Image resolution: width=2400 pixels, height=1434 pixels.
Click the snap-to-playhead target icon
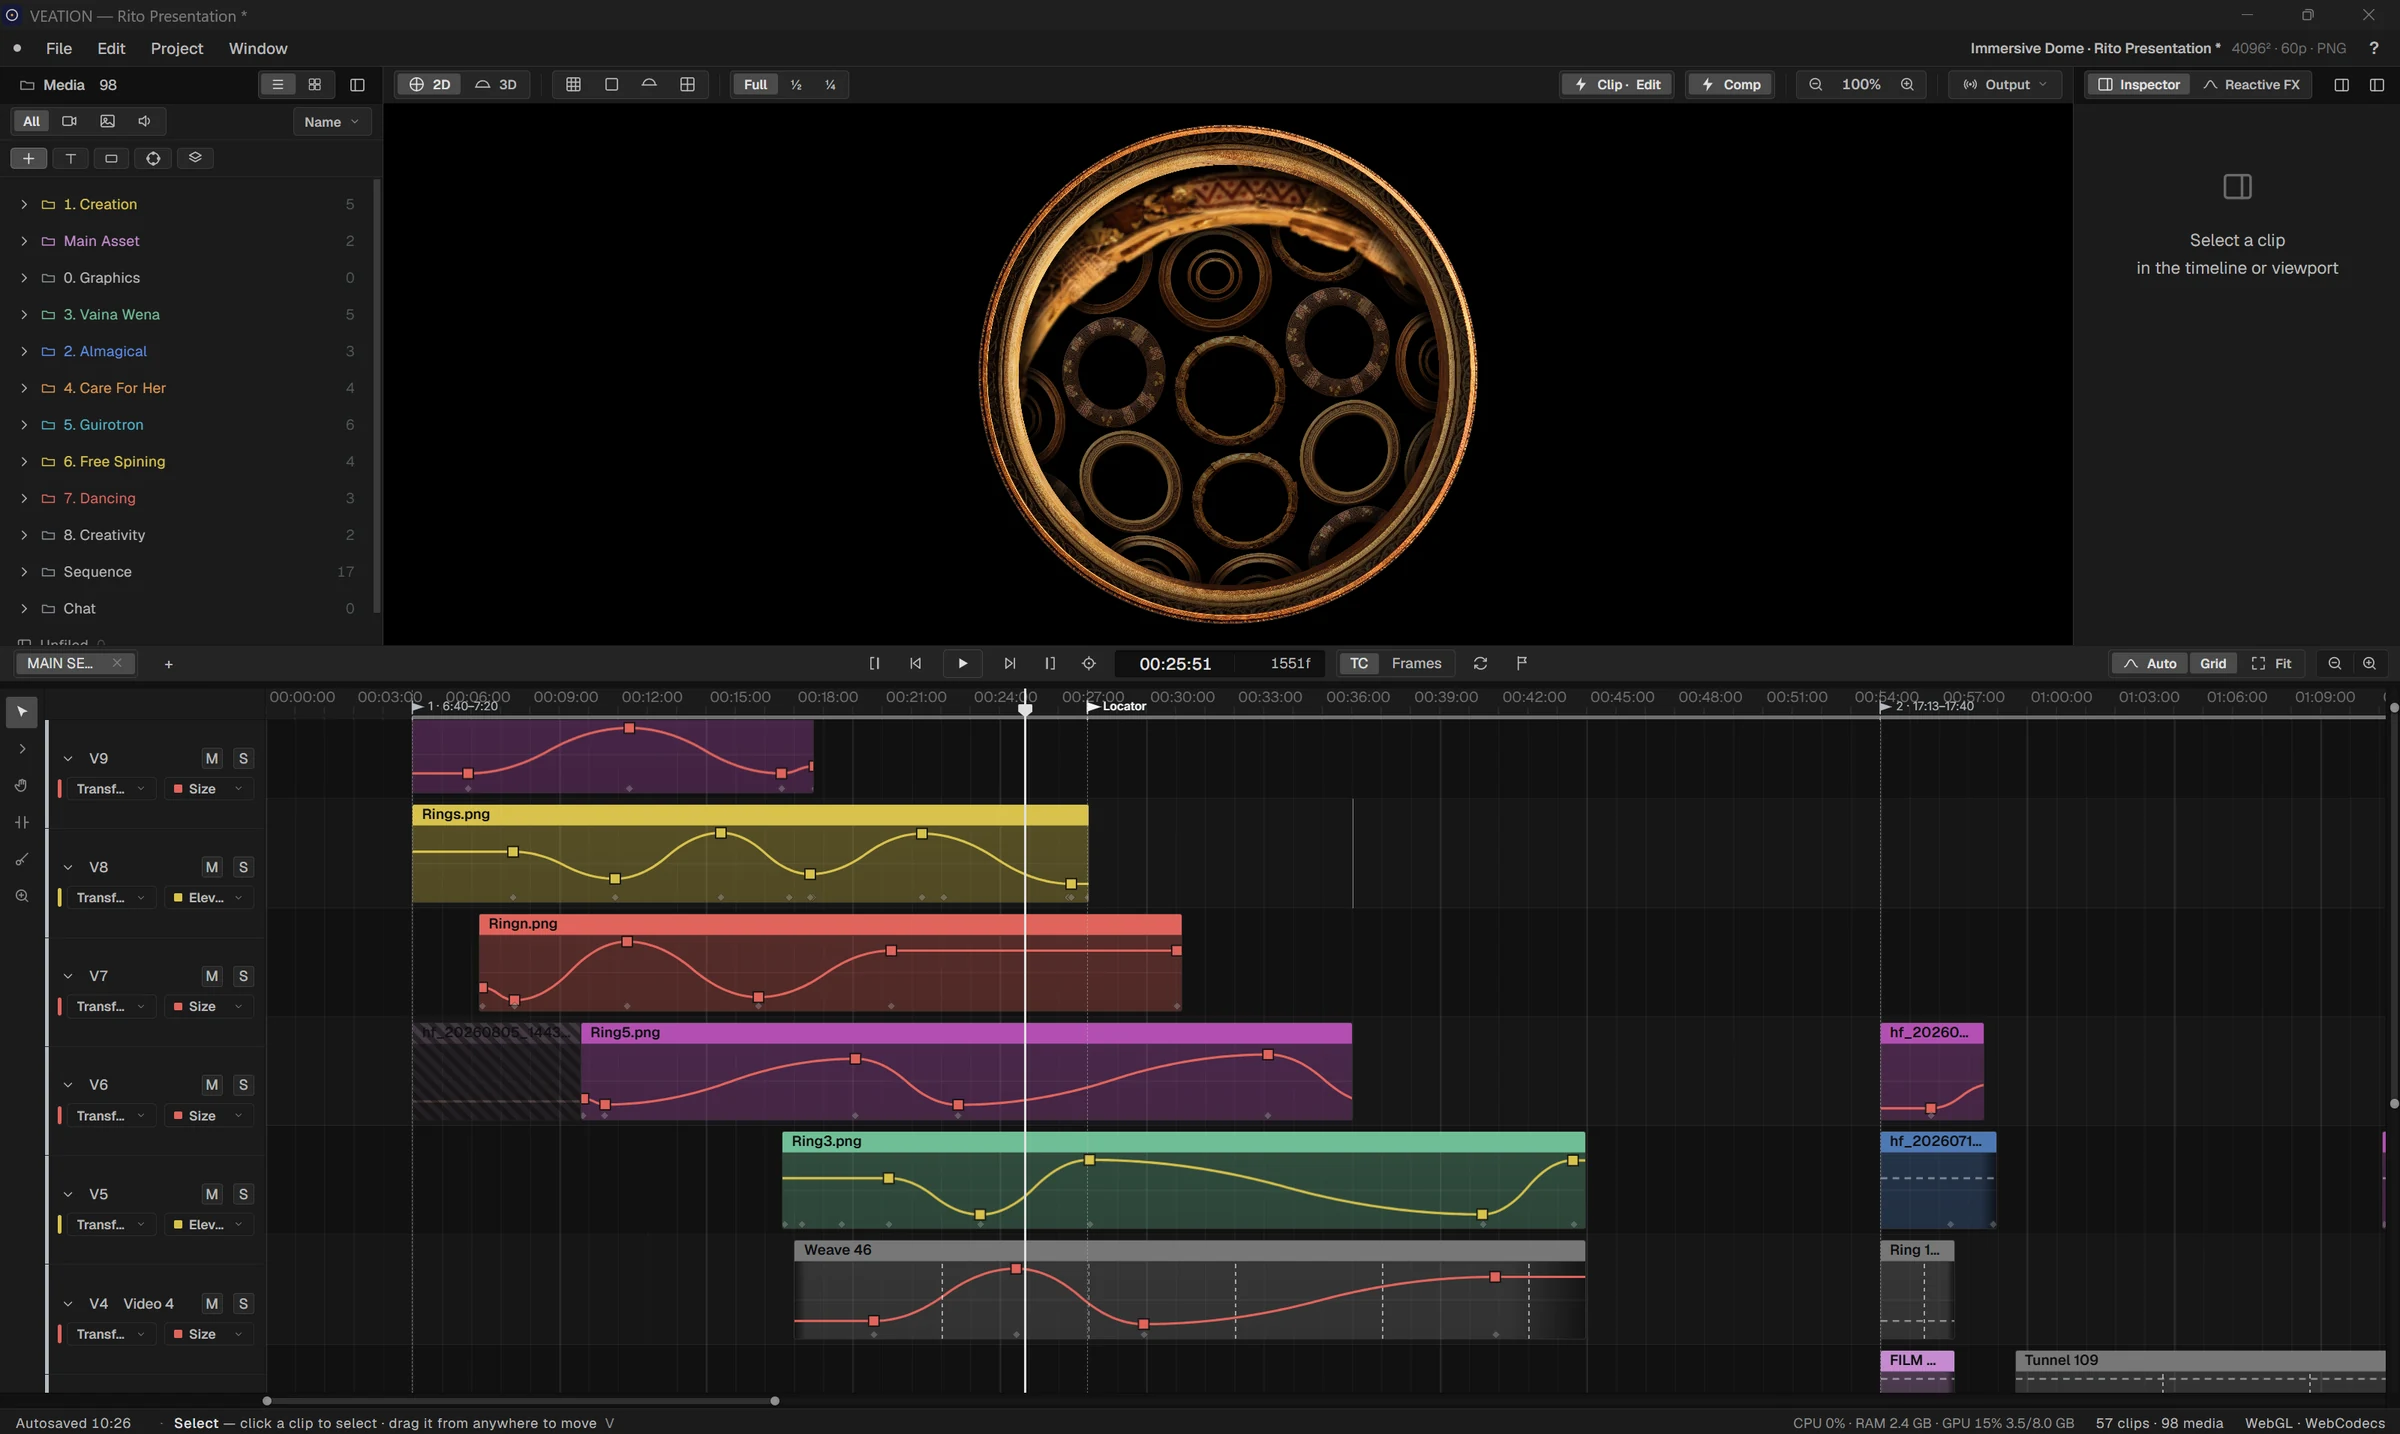click(x=1089, y=663)
